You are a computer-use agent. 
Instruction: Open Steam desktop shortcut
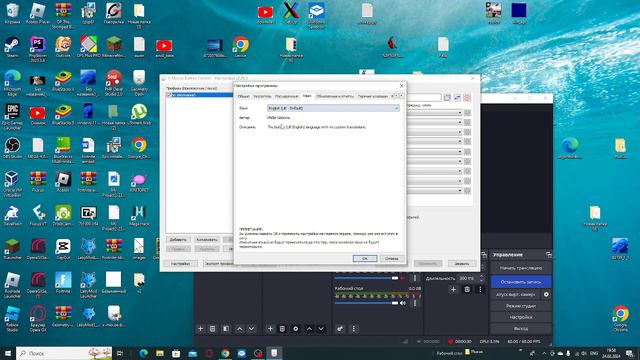(12, 47)
